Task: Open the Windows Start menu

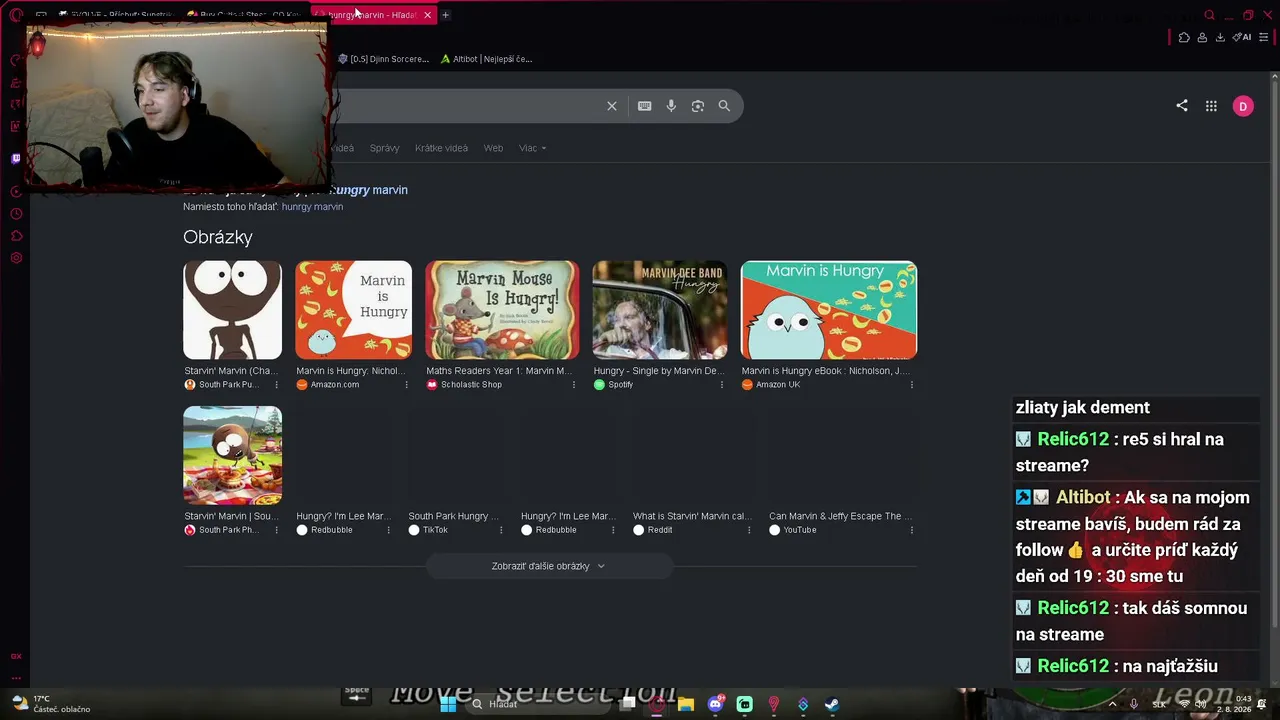Action: click(448, 704)
